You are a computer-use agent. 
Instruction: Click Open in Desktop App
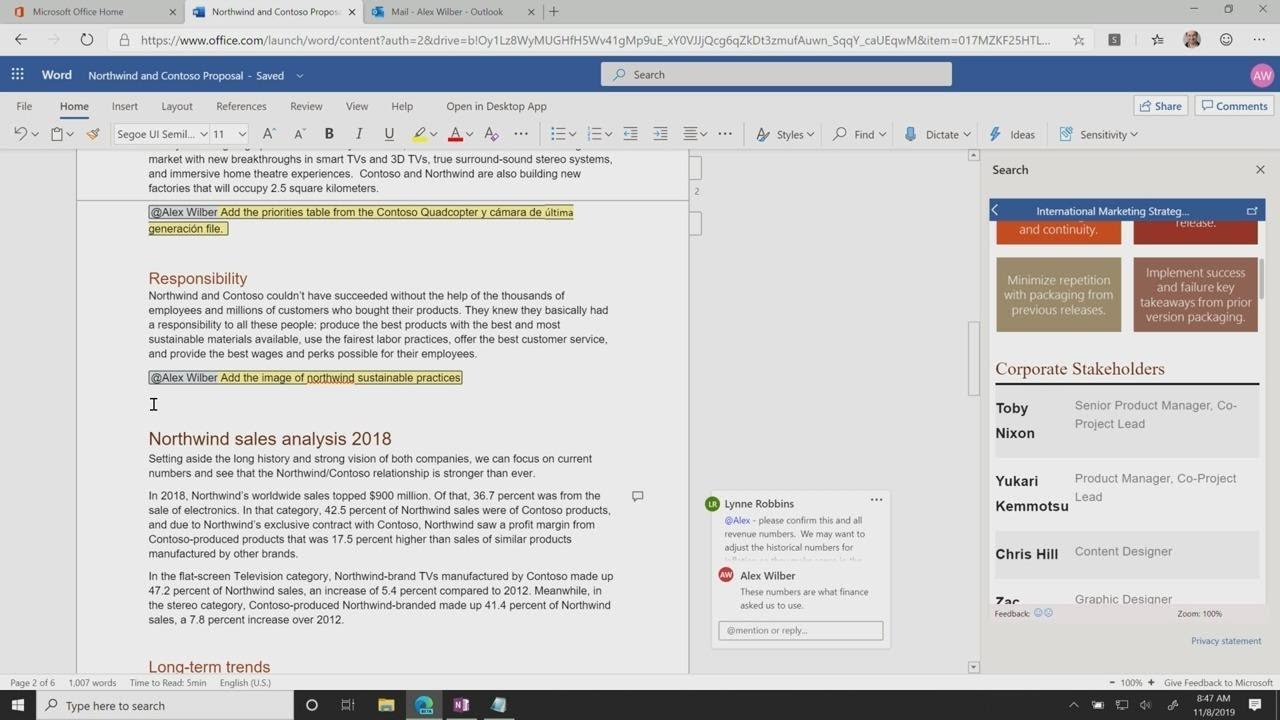pyautogui.click(x=496, y=106)
